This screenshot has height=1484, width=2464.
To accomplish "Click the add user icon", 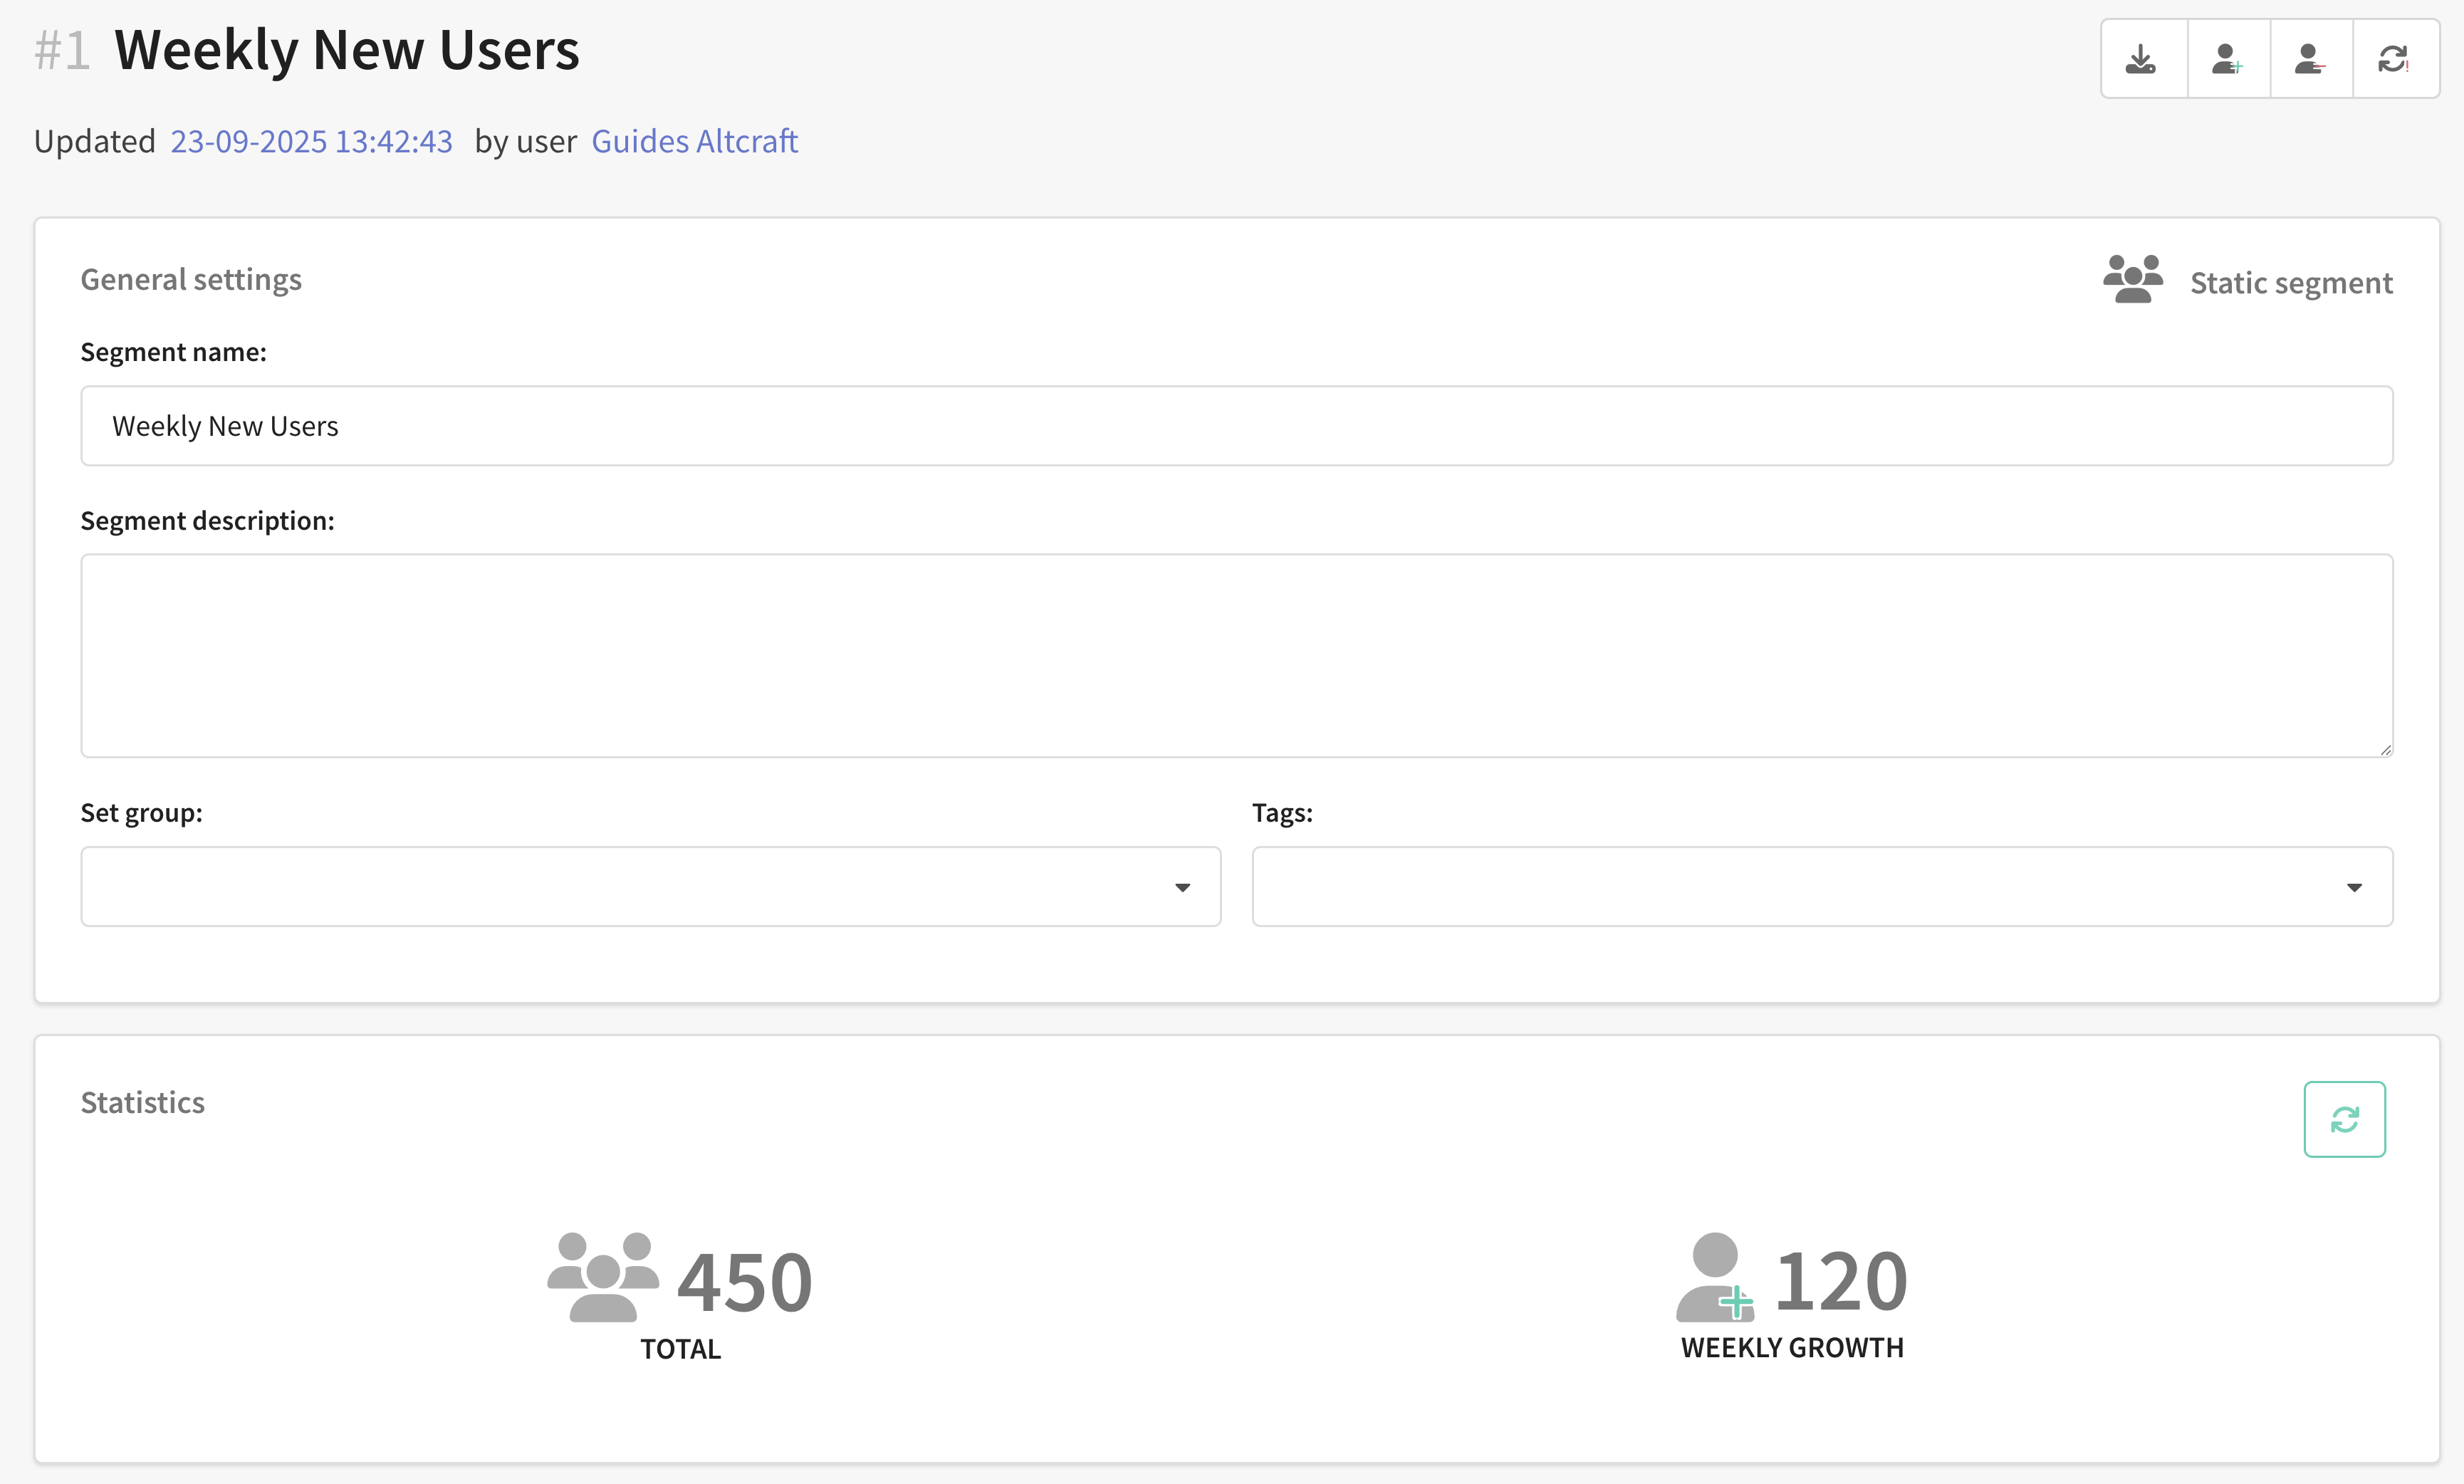I will coord(2227,59).
